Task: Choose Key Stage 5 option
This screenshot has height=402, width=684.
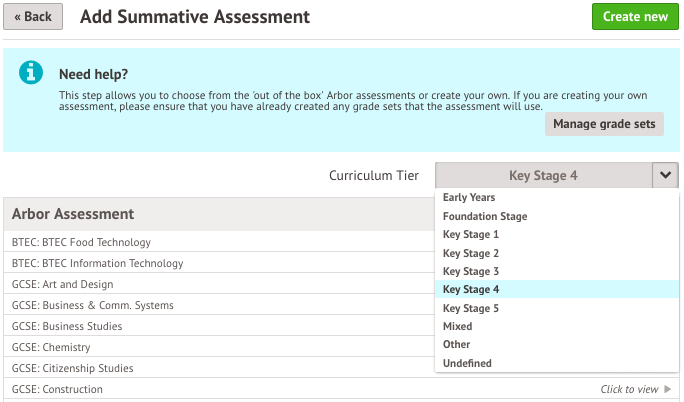Action: click(557, 308)
